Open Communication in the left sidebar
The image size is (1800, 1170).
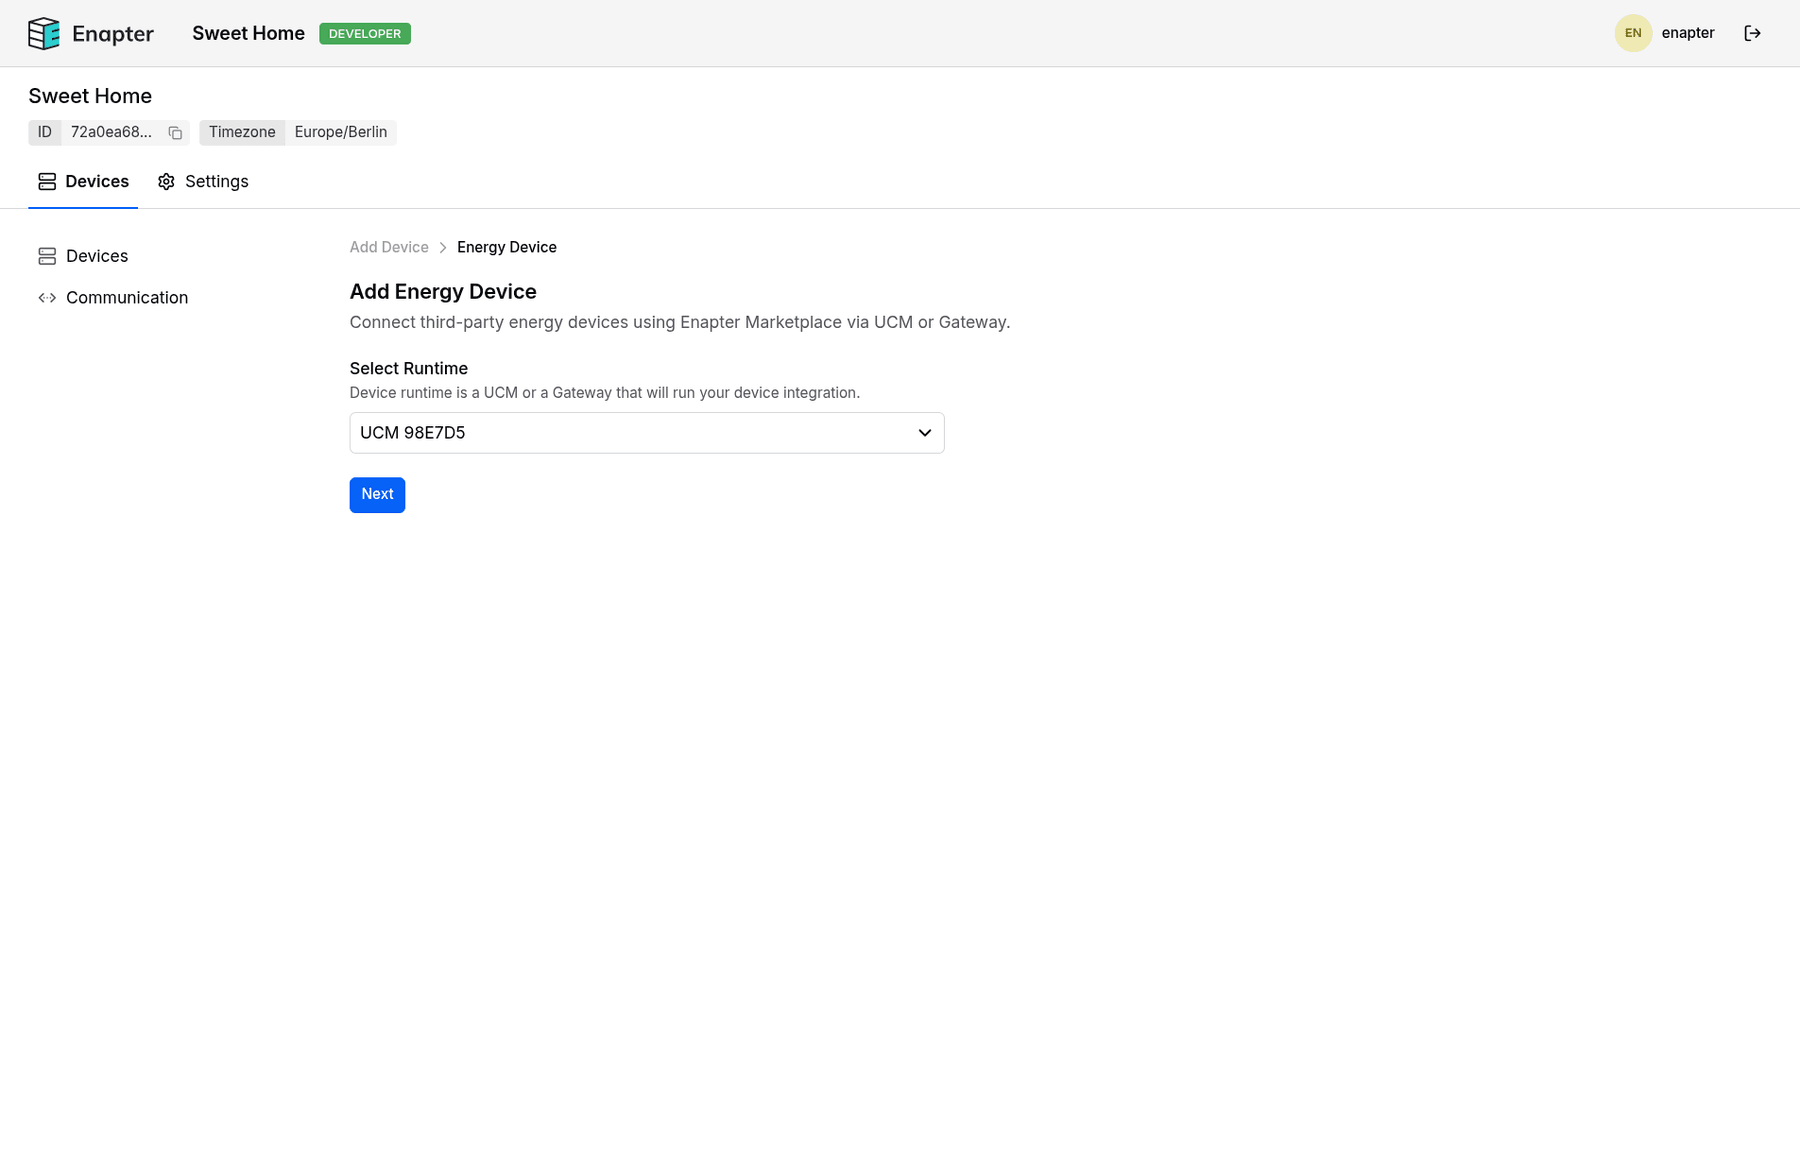(x=127, y=298)
